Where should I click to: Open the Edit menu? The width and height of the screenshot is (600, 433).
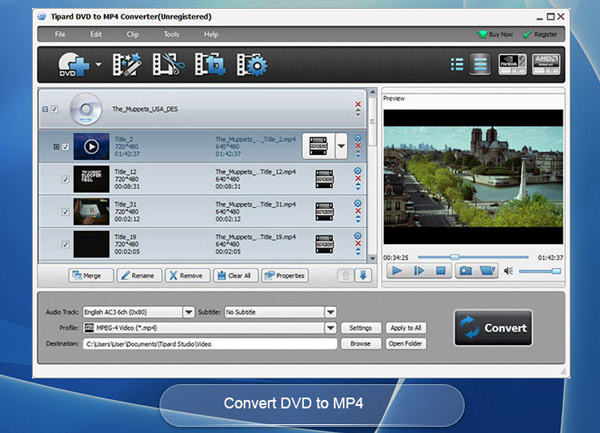[x=96, y=34]
